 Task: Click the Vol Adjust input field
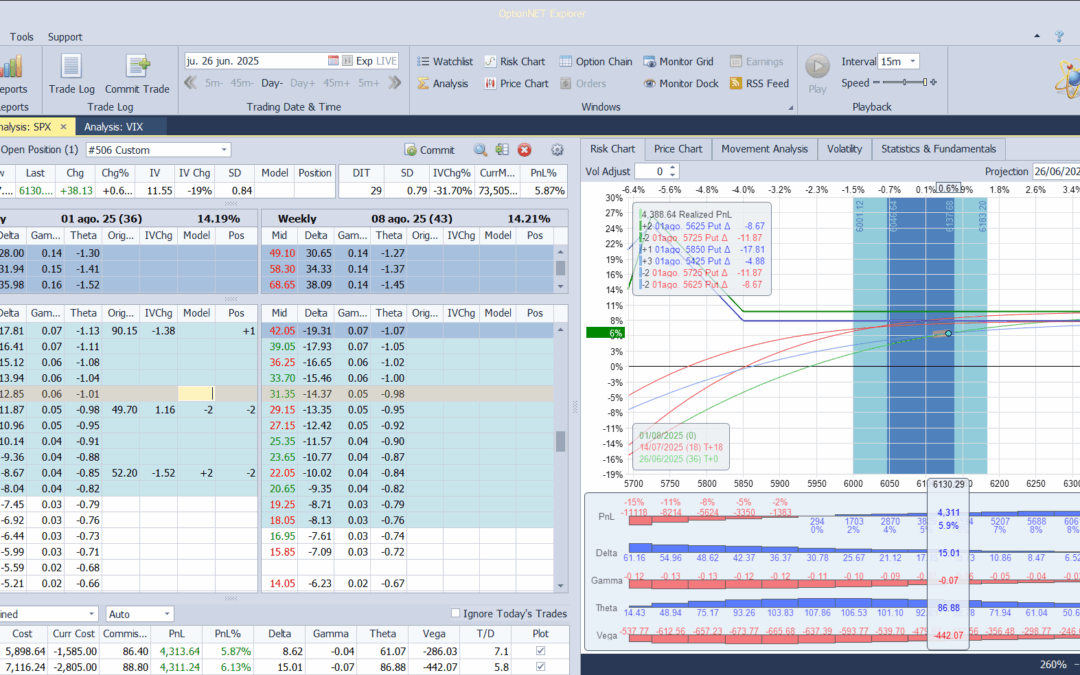pos(652,172)
